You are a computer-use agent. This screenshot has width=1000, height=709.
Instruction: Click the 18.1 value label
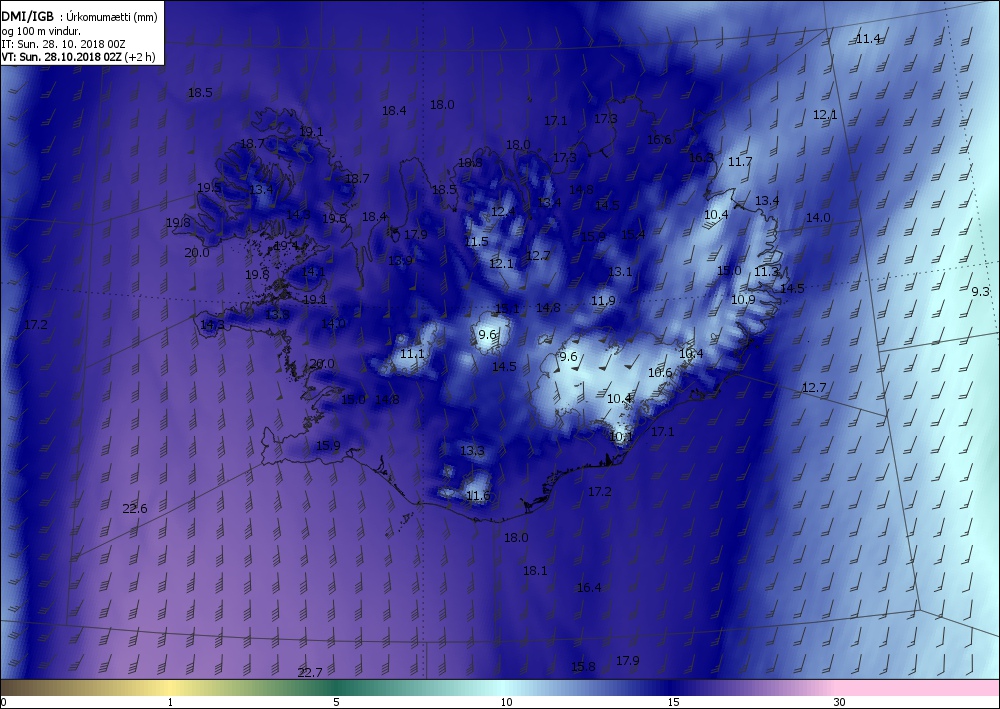click(534, 570)
